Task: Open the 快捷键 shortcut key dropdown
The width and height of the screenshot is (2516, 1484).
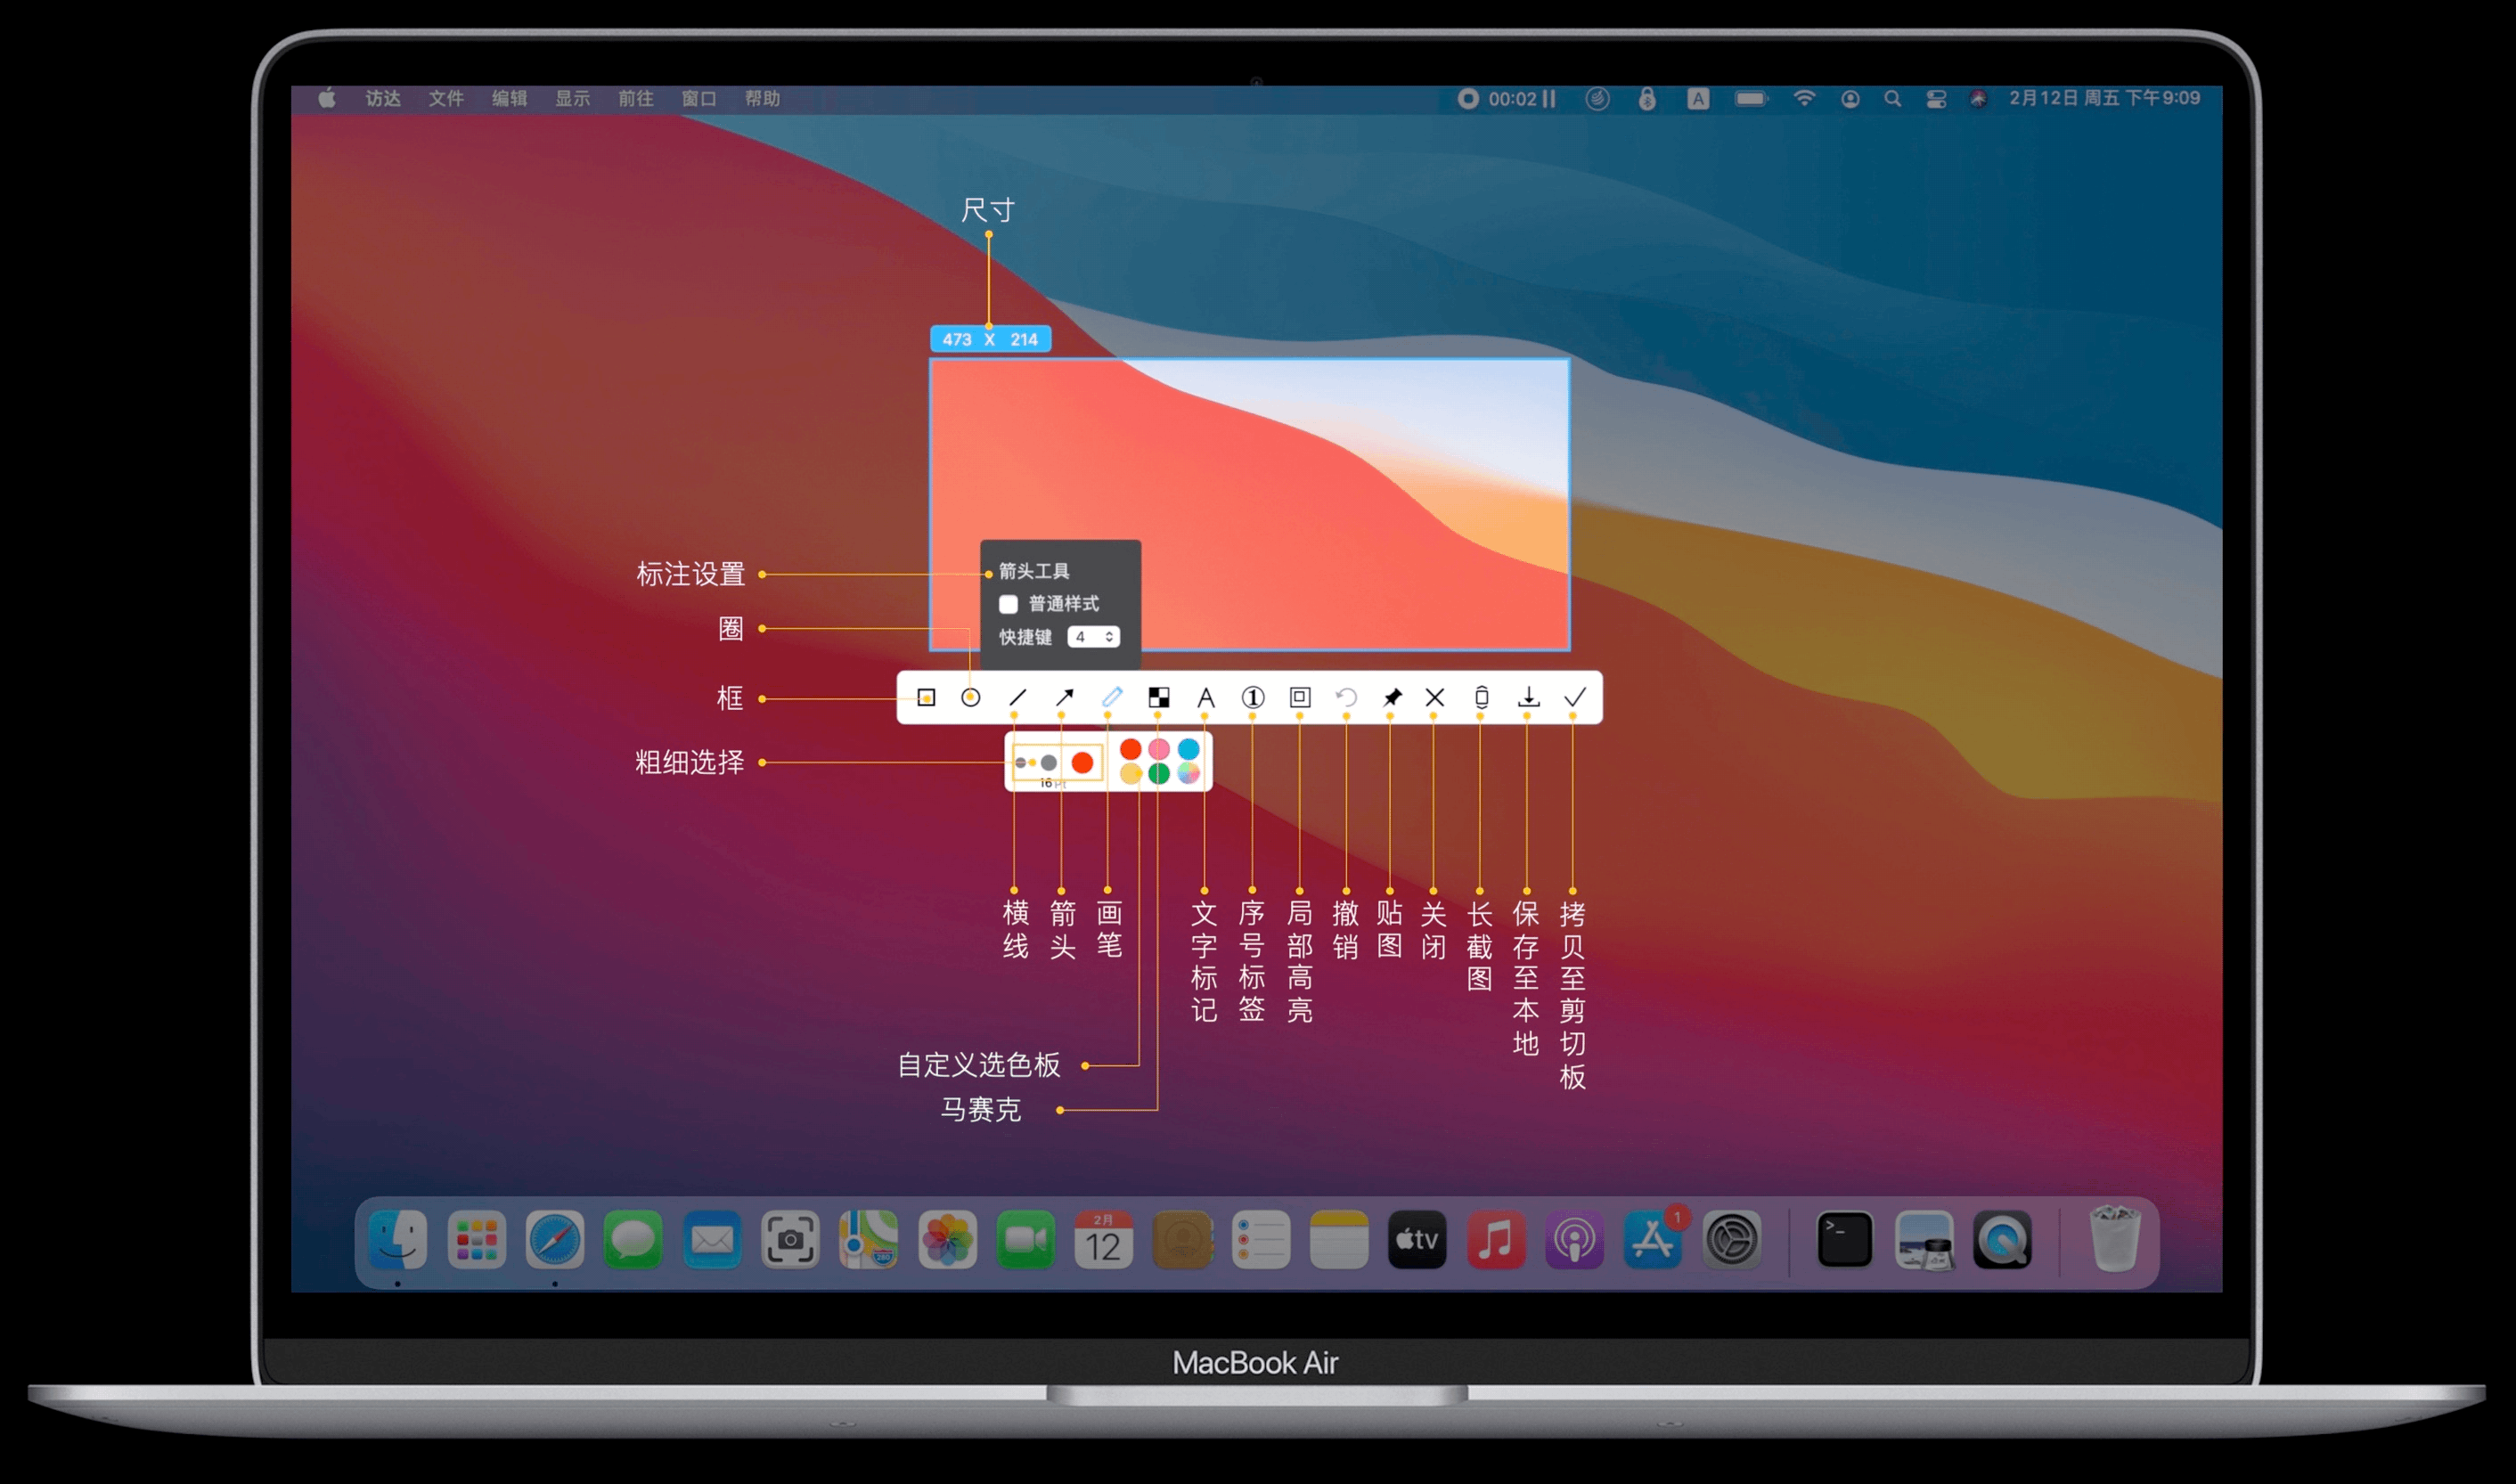Action: [1093, 637]
